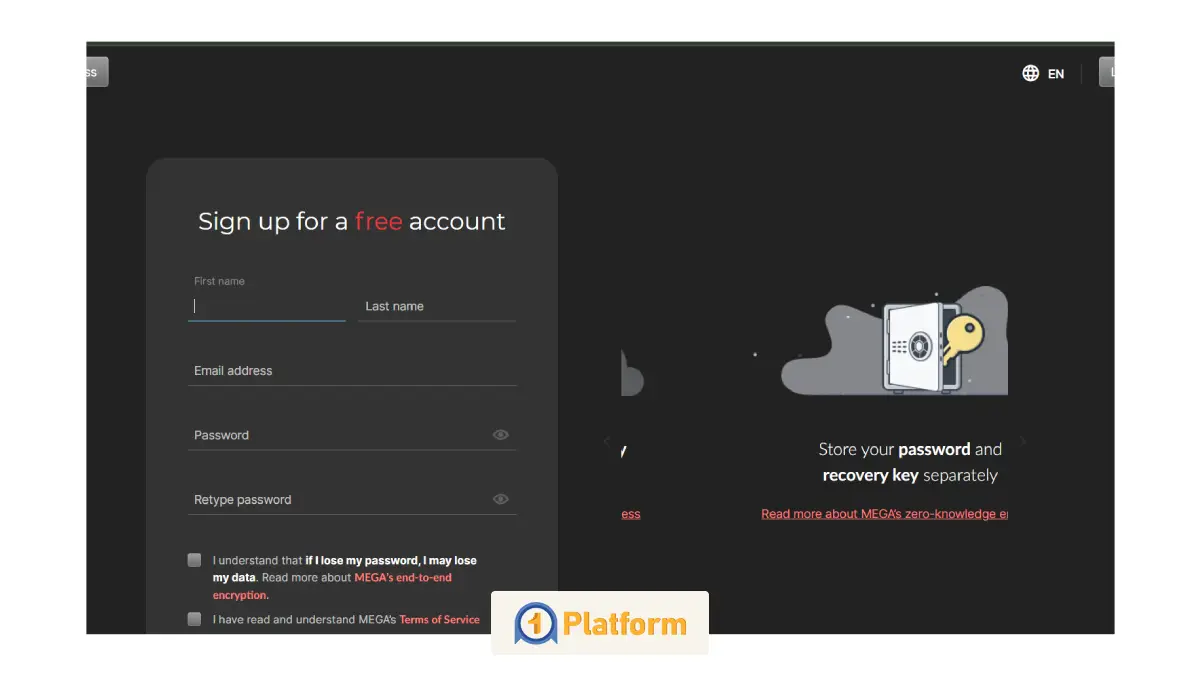
Task: Open the Terms of Service link
Action: (x=439, y=620)
